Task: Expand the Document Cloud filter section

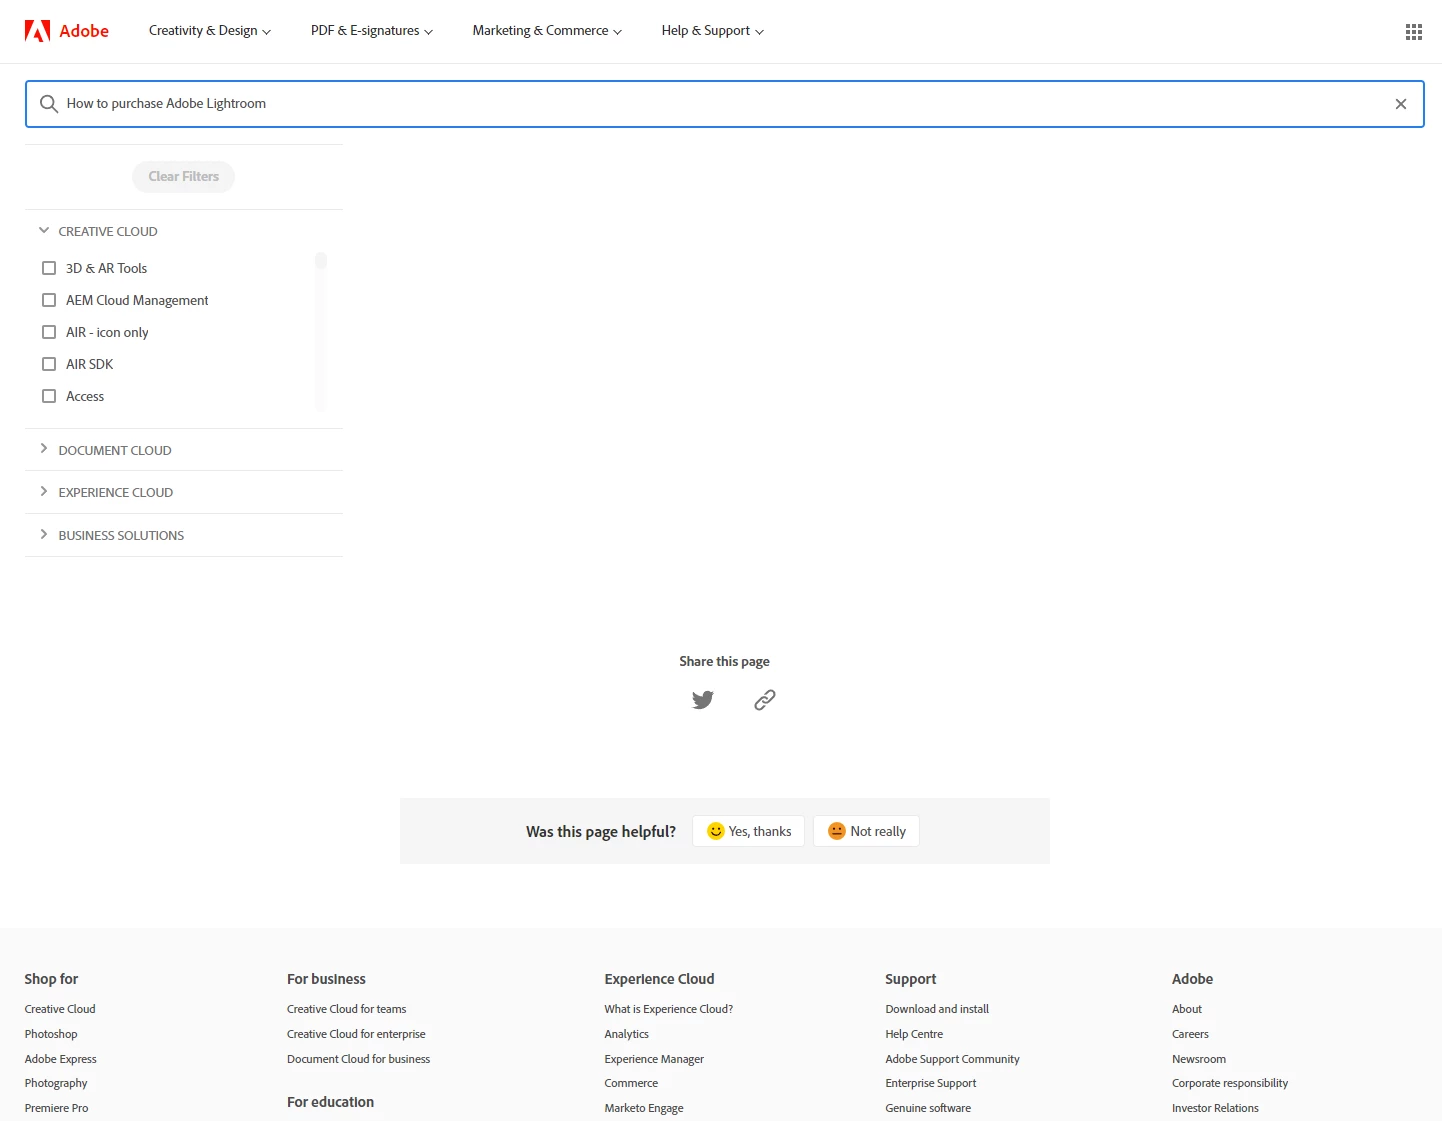Action: click(105, 450)
